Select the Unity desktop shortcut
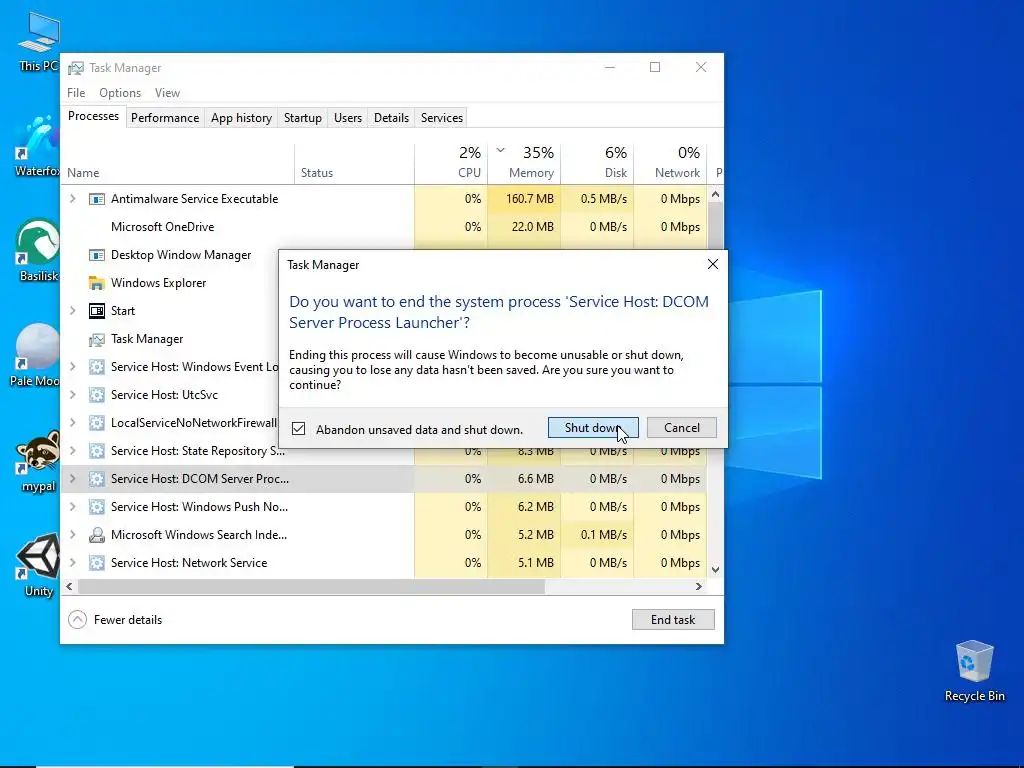 tap(38, 565)
